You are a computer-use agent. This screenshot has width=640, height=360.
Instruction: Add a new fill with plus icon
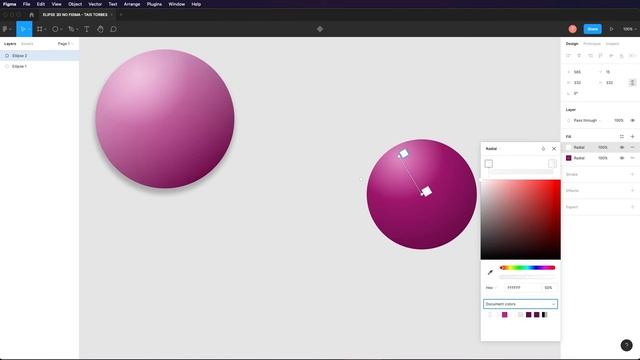pyautogui.click(x=632, y=136)
